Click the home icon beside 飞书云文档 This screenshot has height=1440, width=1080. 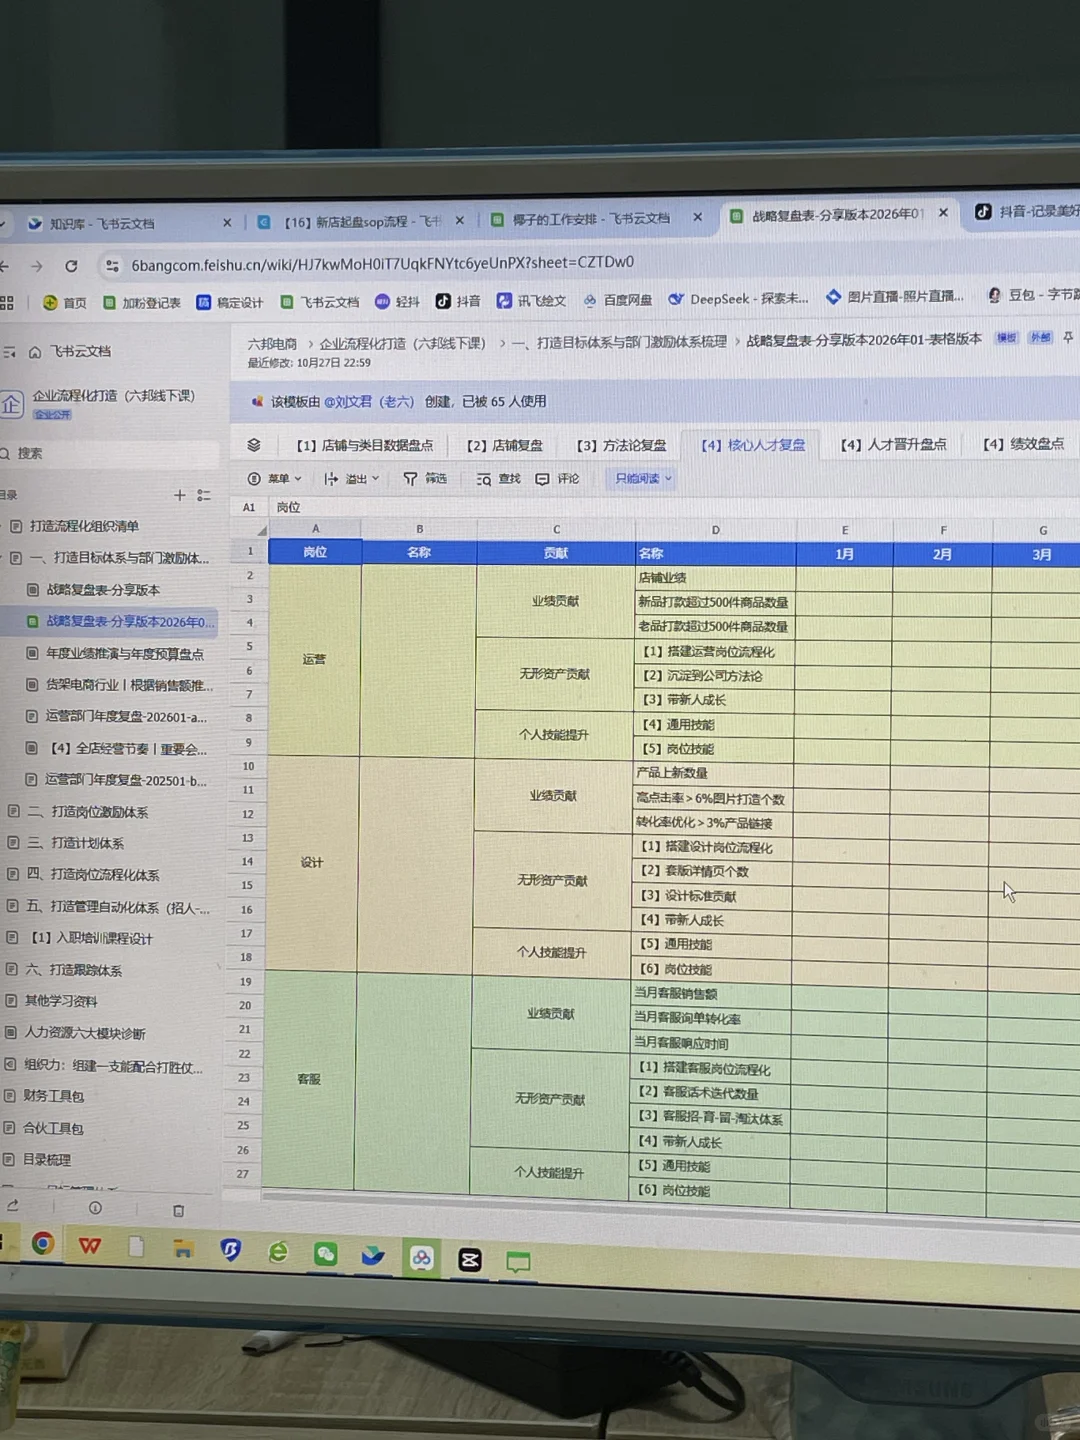35,352
